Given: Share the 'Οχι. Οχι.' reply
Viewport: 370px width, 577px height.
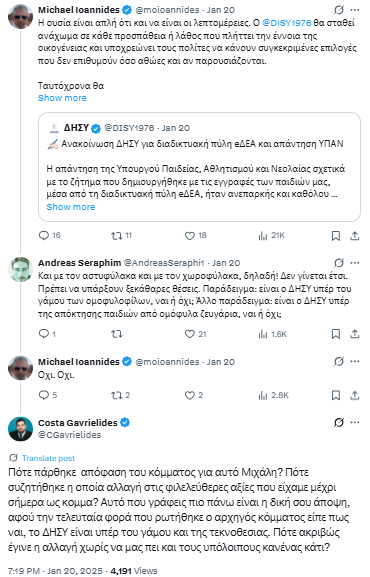Looking at the screenshot, I should (x=355, y=395).
